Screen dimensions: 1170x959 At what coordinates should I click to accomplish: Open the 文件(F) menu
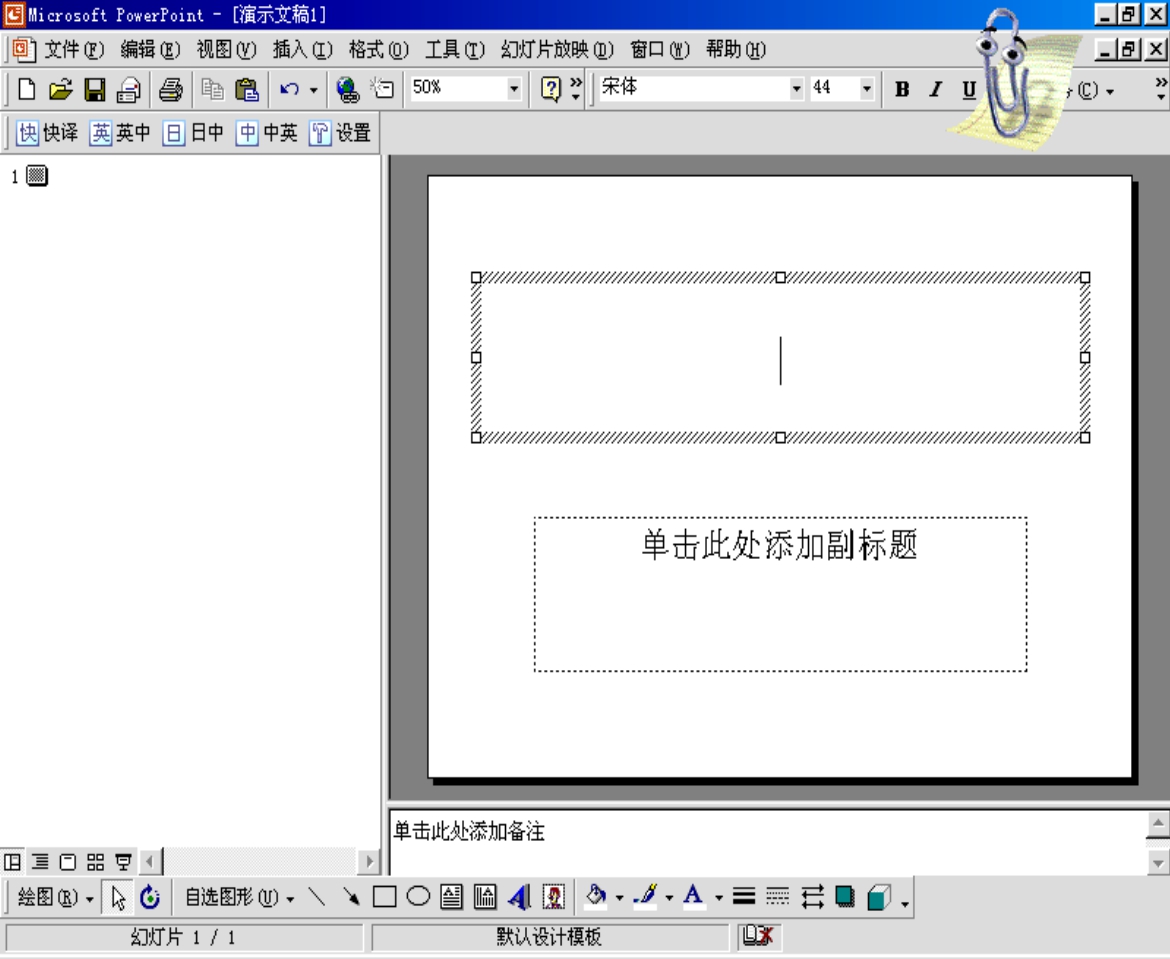click(73, 50)
